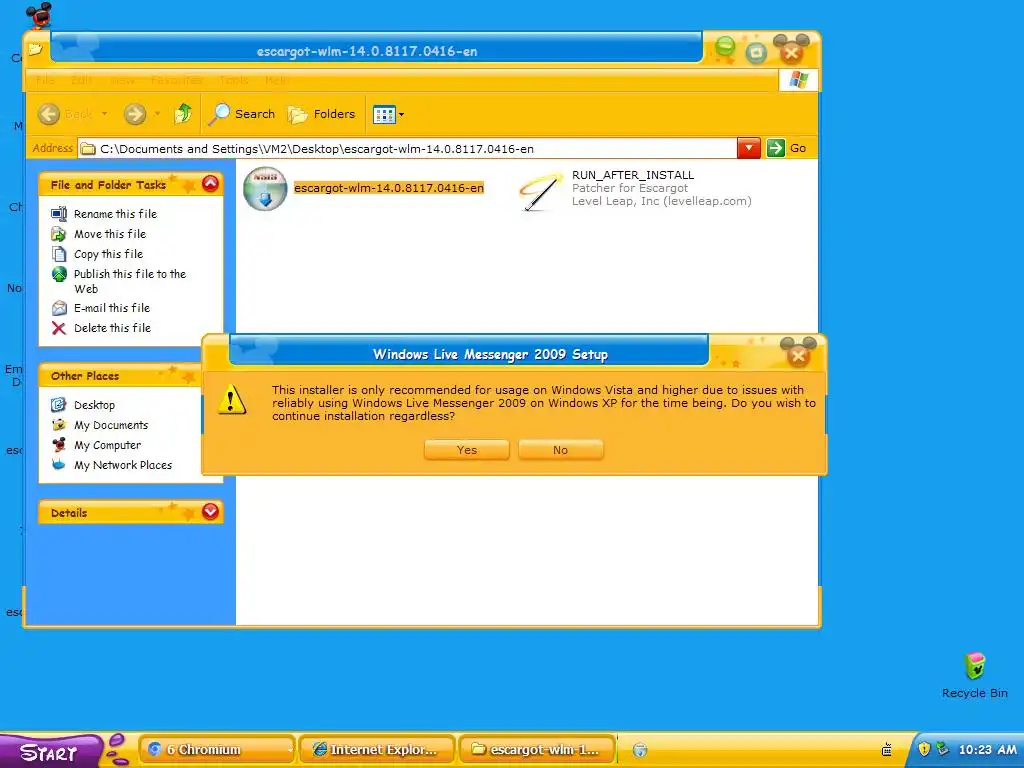Click the Go button next to address
1024x768 pixels.
786,148
